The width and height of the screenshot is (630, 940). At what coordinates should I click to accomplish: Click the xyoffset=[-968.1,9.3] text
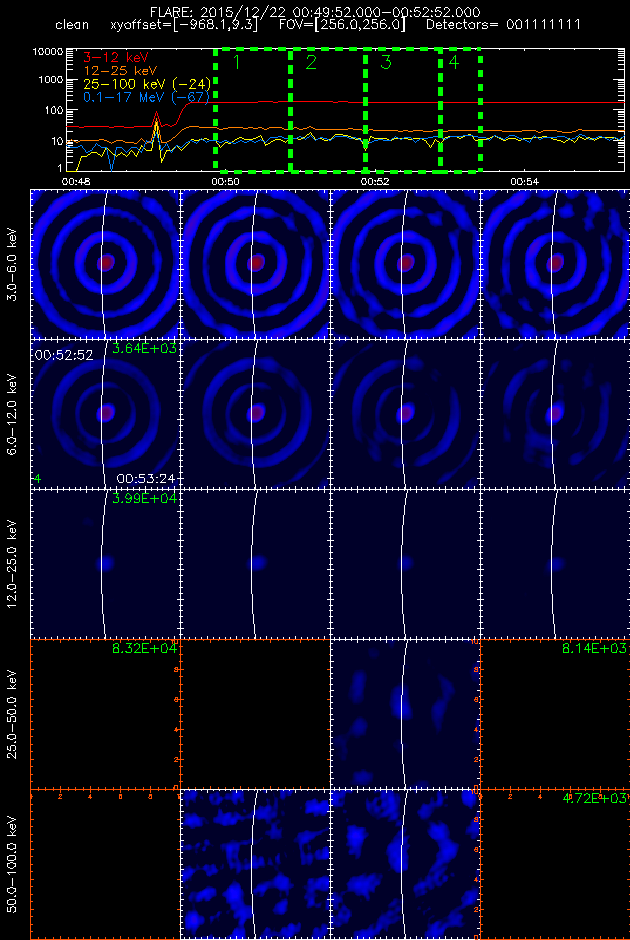pyautogui.click(x=185, y=27)
